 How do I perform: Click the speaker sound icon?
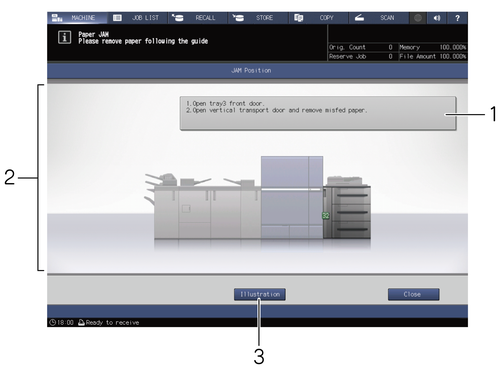(437, 18)
